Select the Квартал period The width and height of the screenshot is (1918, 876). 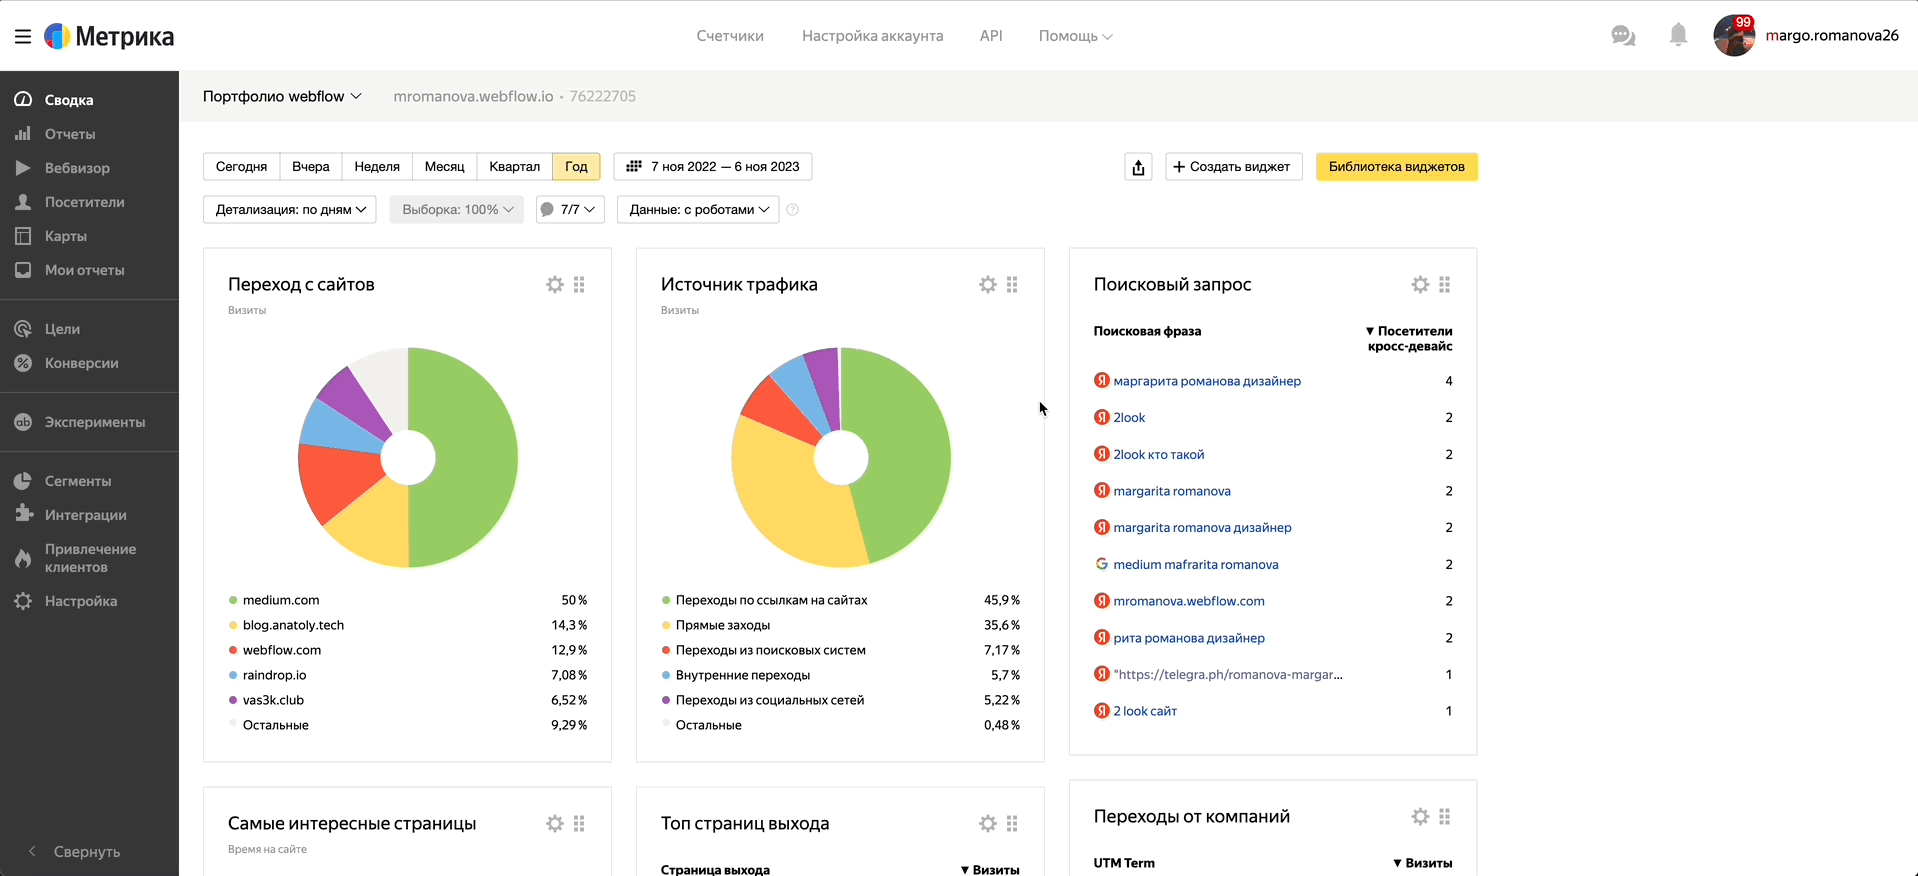515,167
